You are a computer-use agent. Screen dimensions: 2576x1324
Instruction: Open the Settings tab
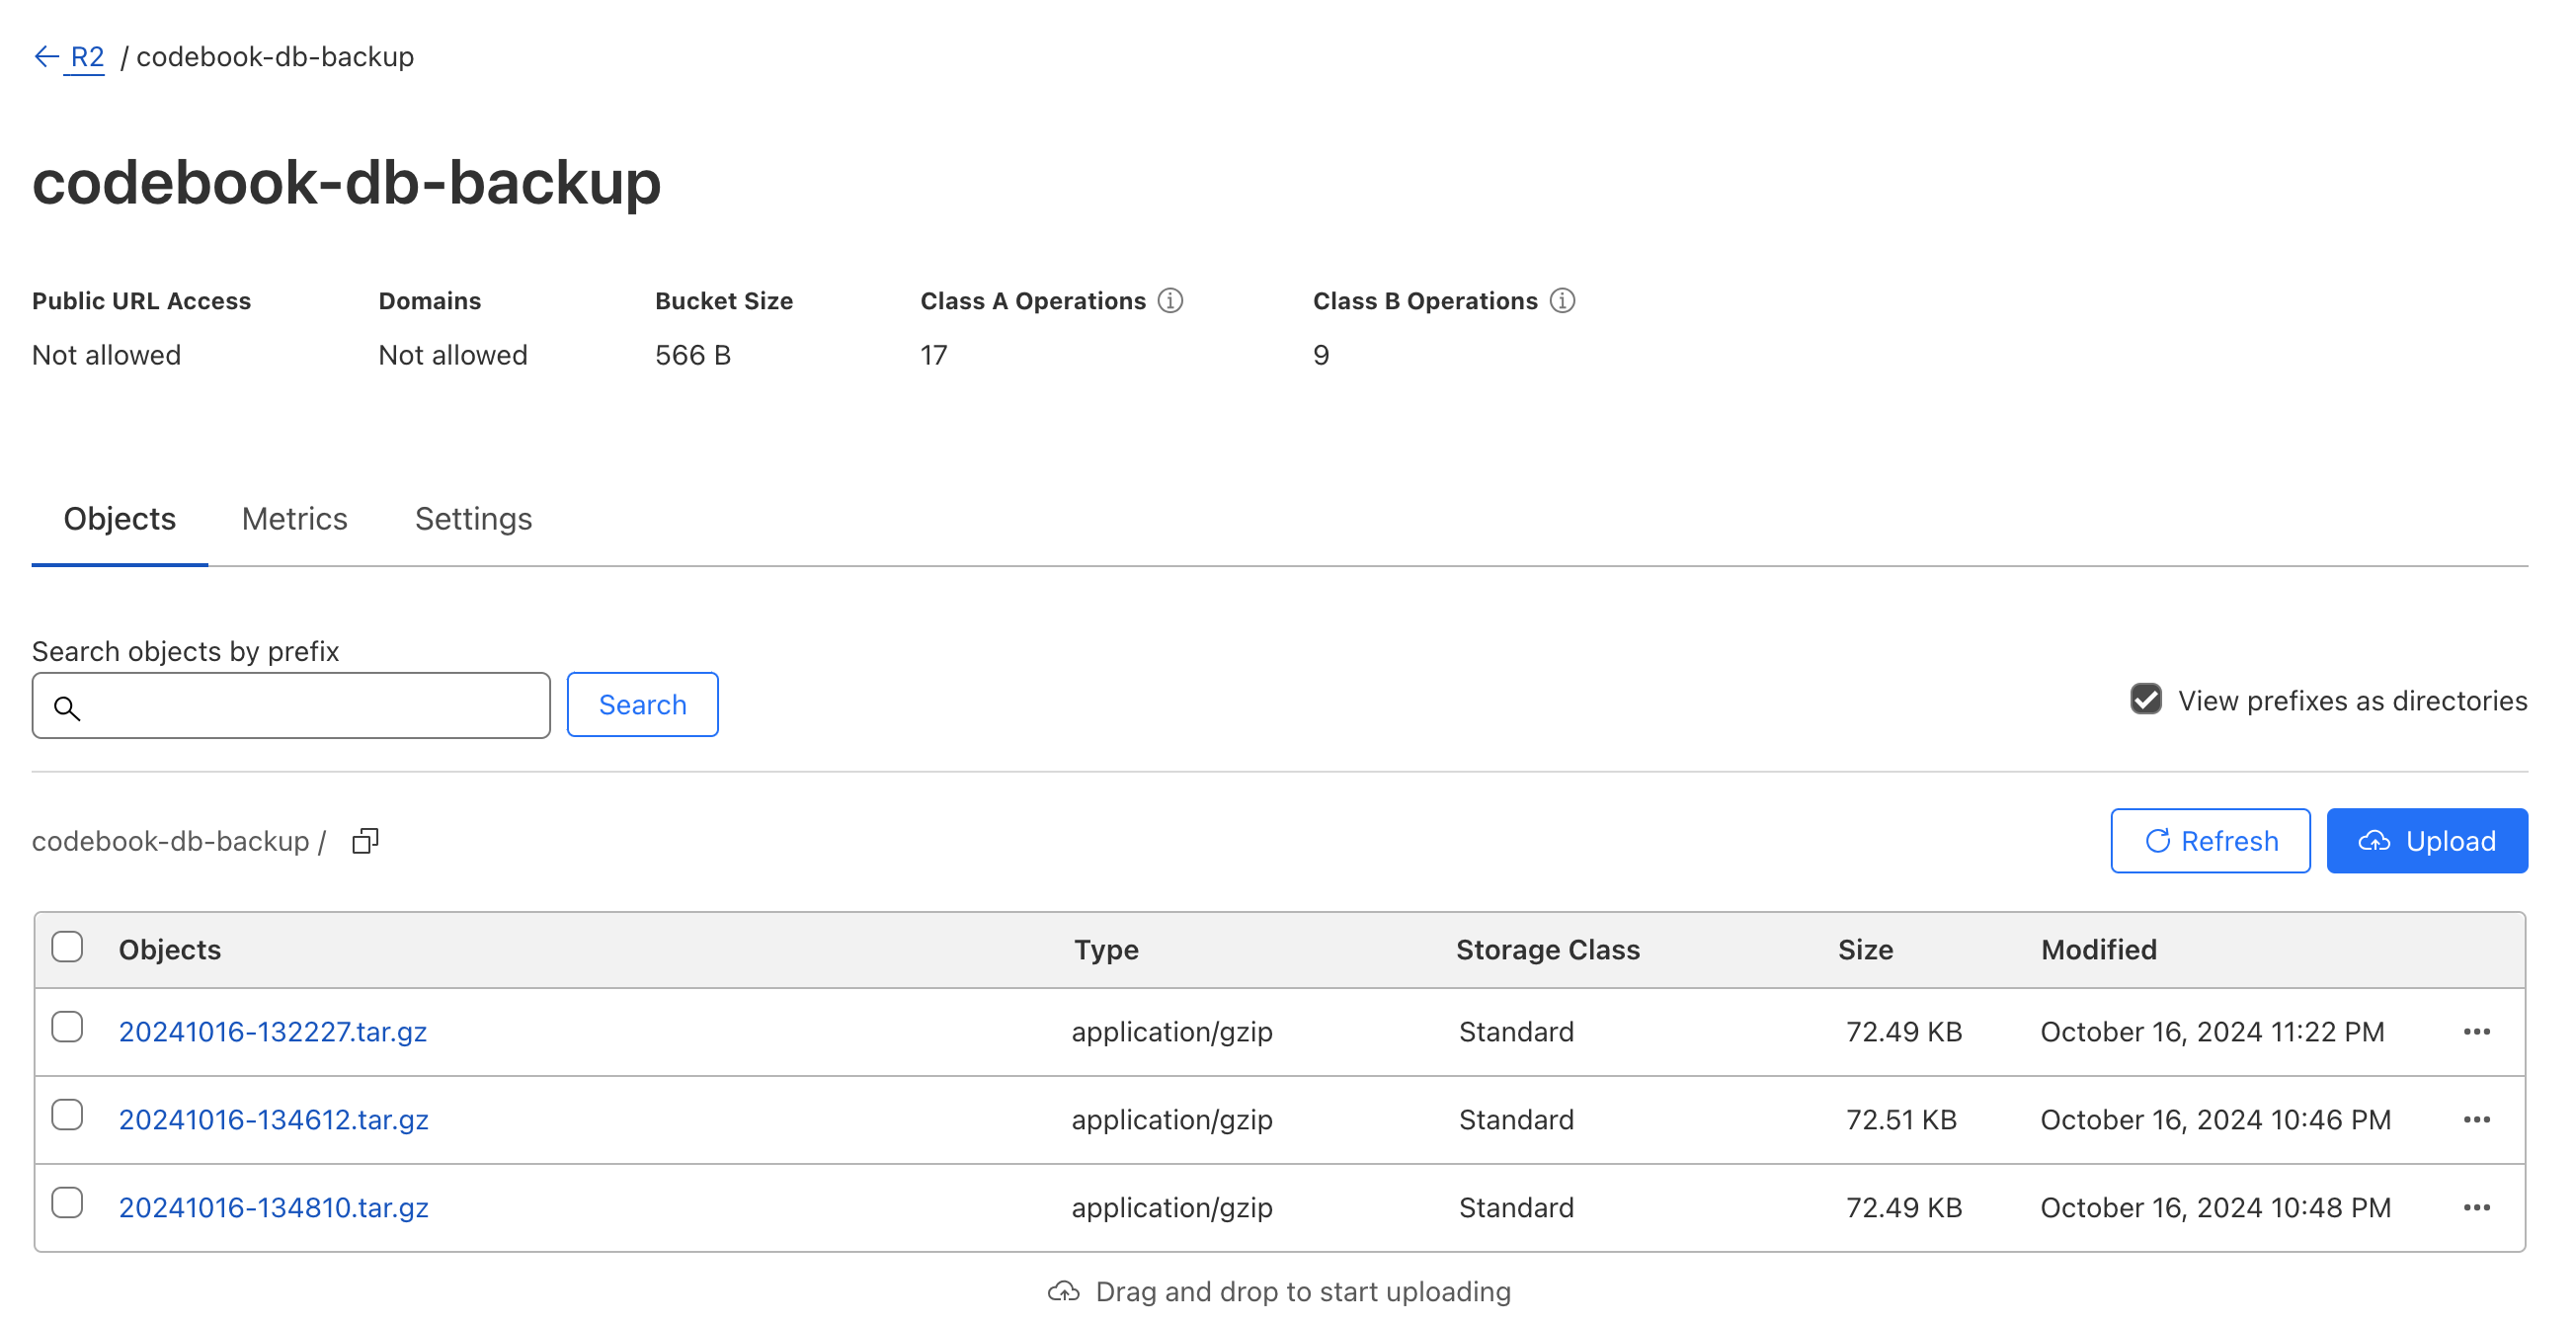click(x=473, y=519)
